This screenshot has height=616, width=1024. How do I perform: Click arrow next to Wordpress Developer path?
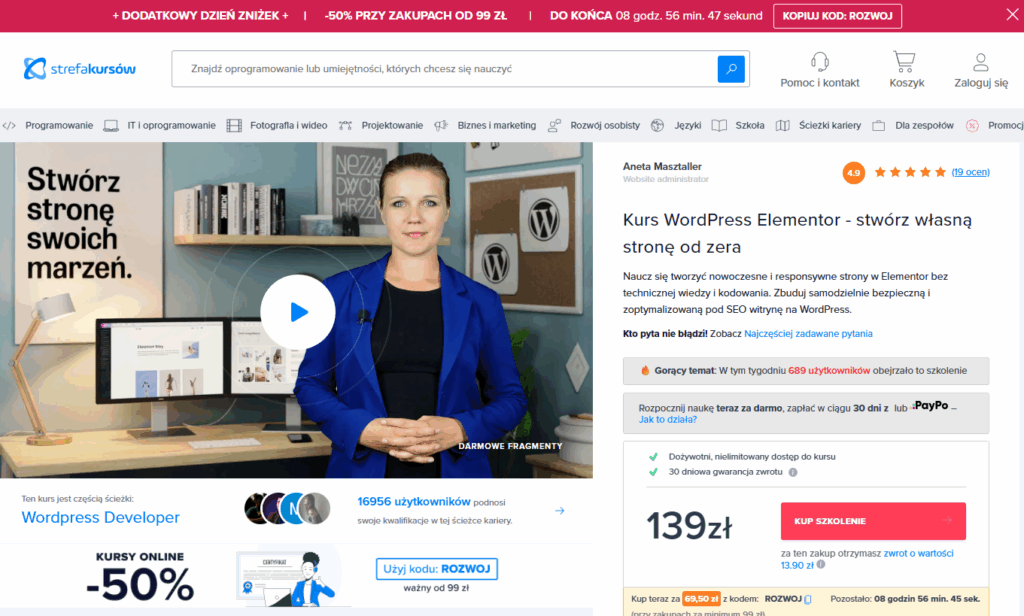(560, 511)
